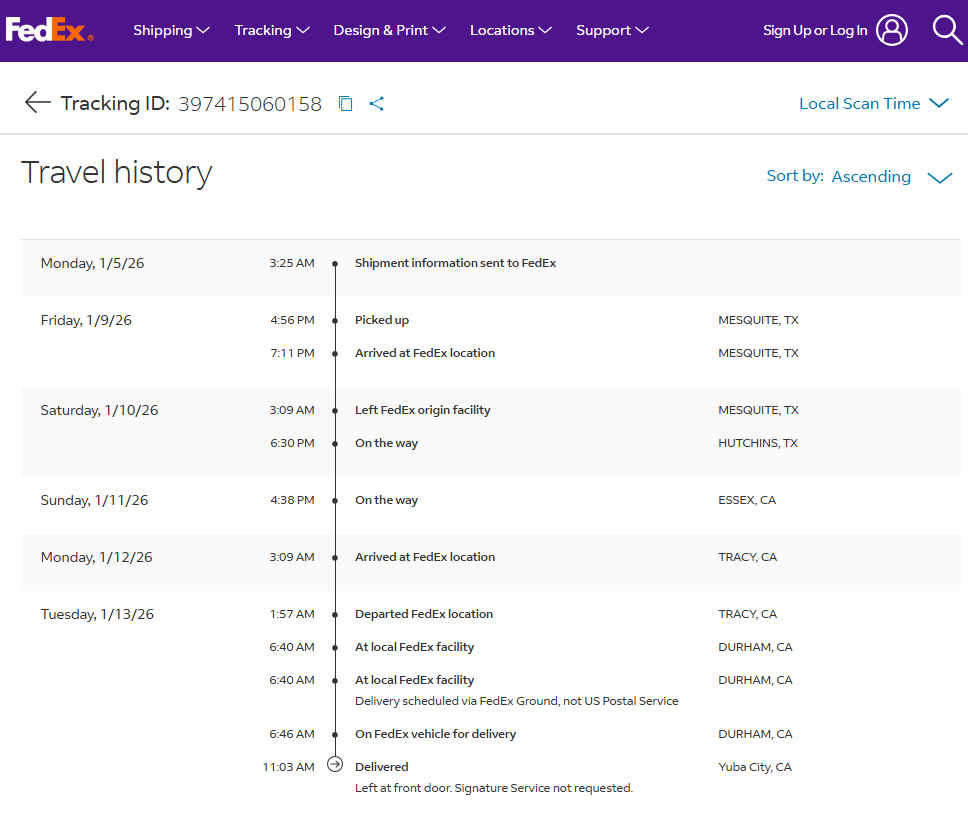
Task: Click the Travel history heading
Action: pos(117,172)
